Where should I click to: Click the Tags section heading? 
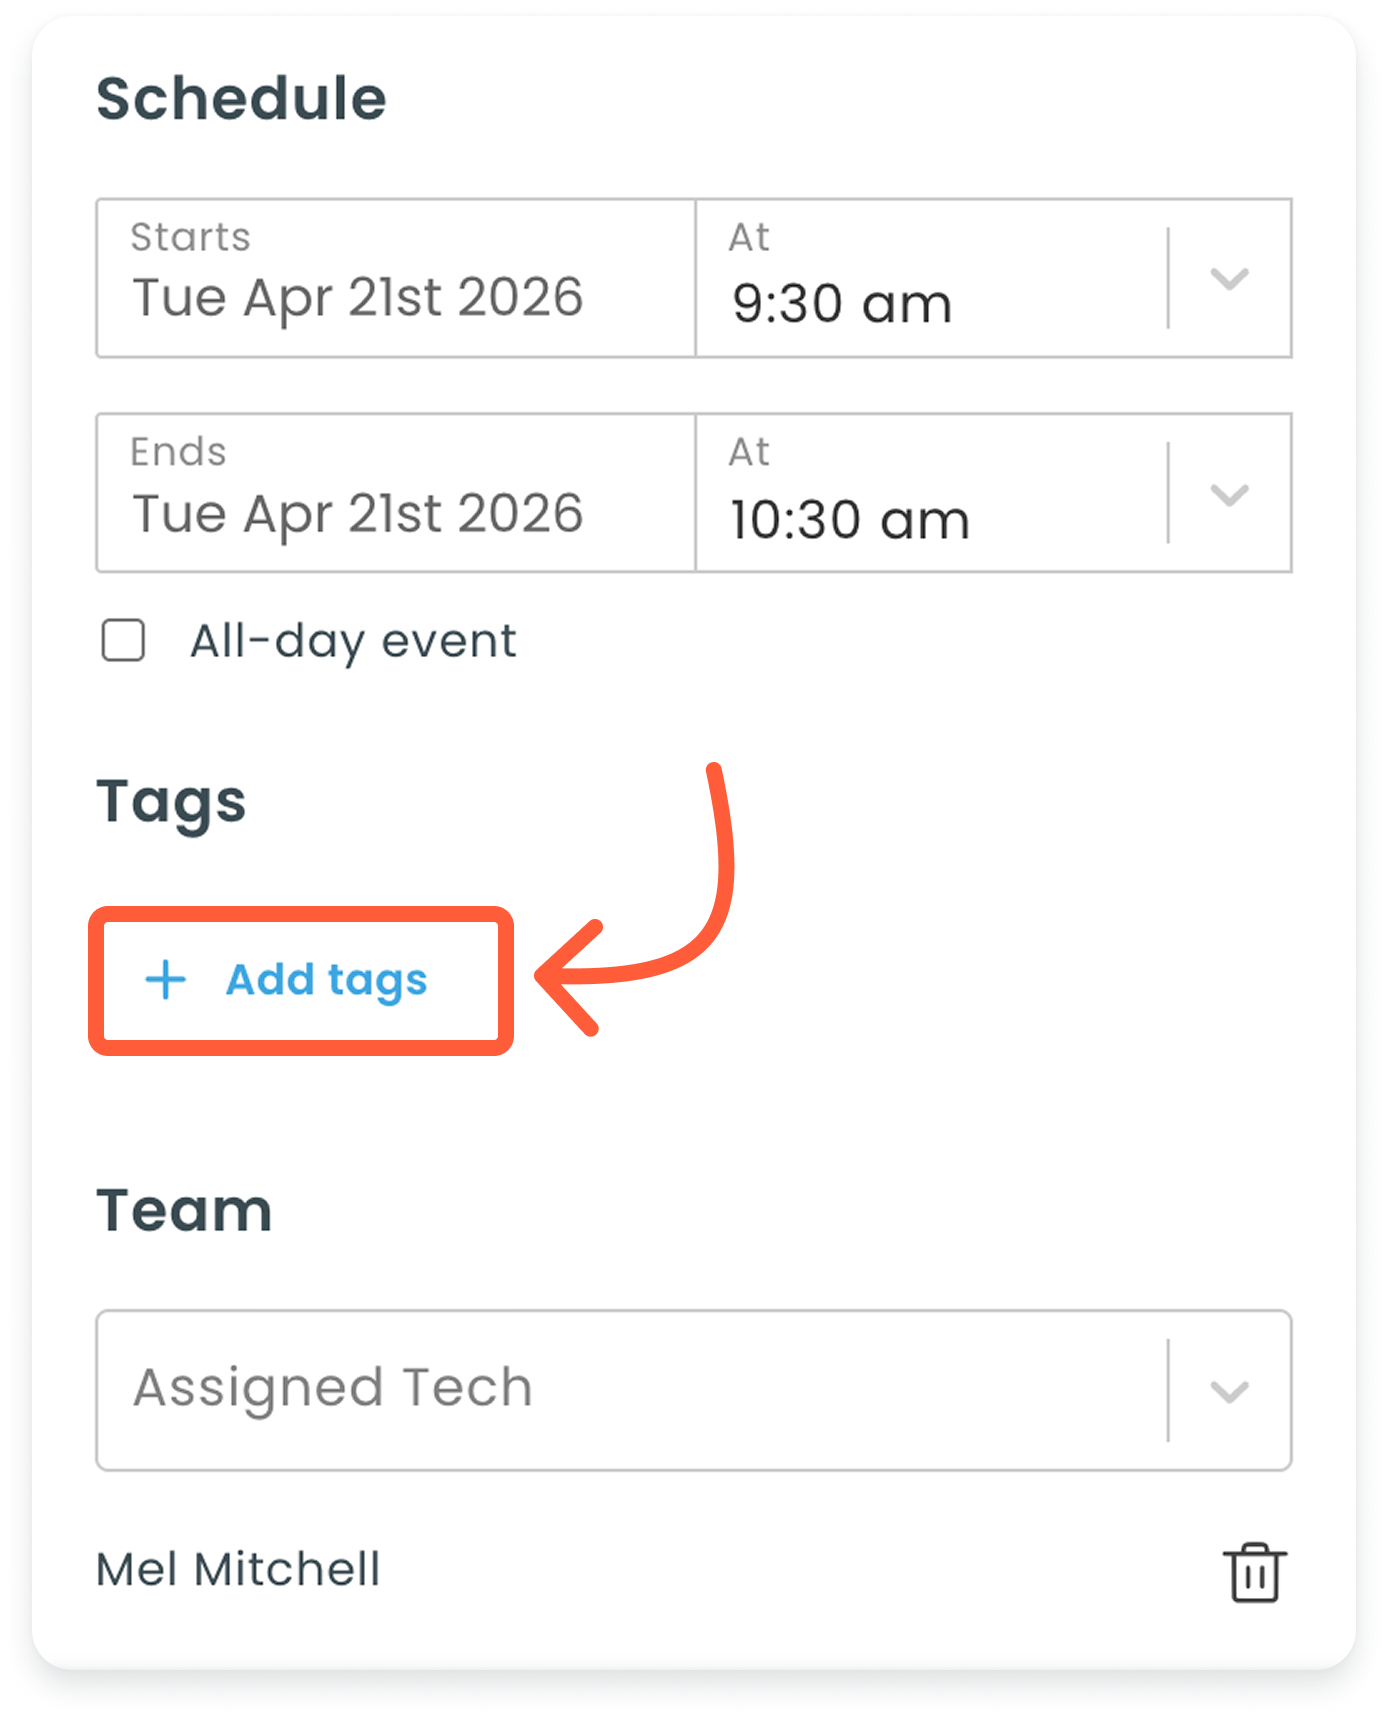click(x=171, y=802)
